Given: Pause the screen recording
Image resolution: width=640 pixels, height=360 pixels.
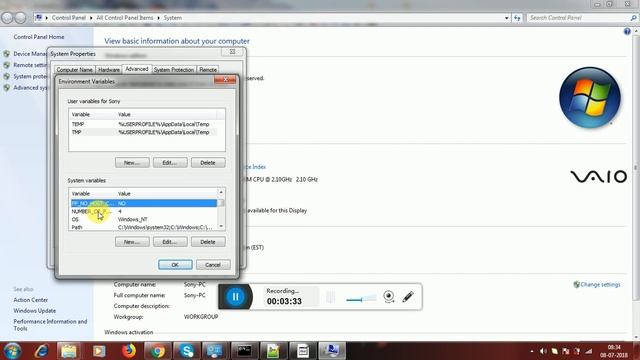Looking at the screenshot, I should (236, 297).
